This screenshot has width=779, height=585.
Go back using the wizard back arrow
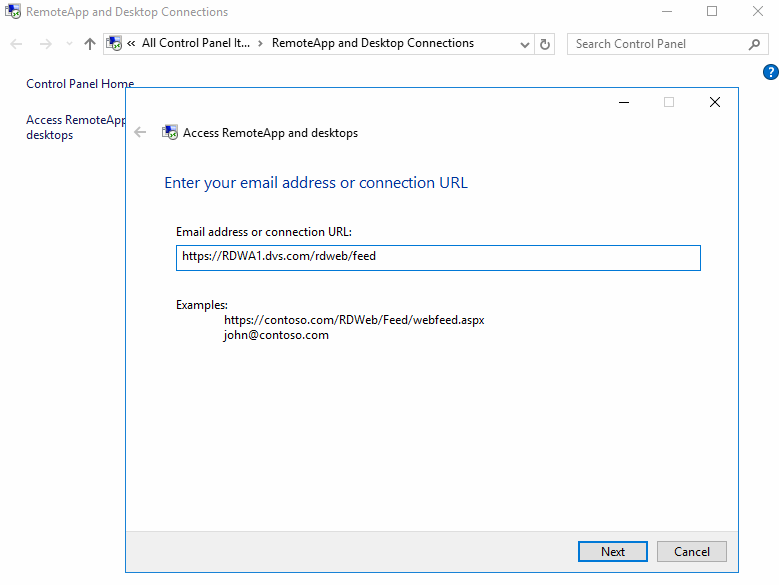140,132
